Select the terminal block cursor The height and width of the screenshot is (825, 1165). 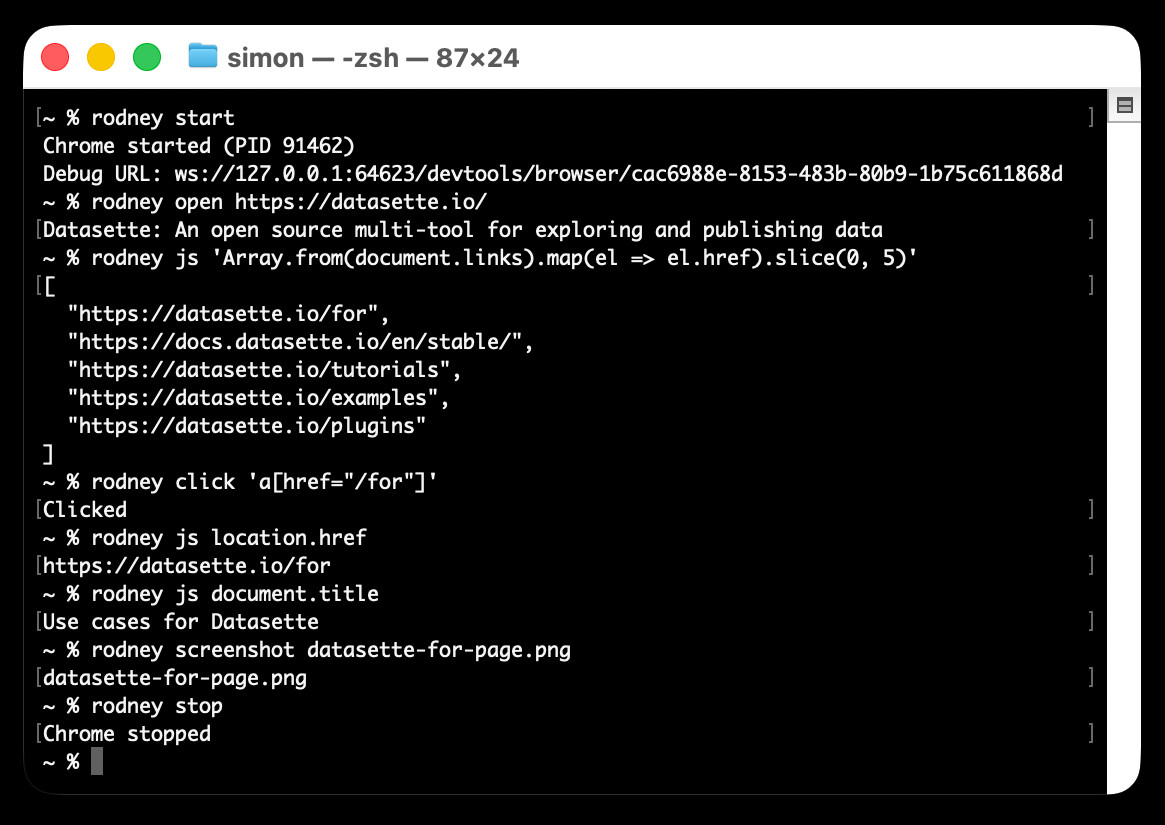coord(95,761)
